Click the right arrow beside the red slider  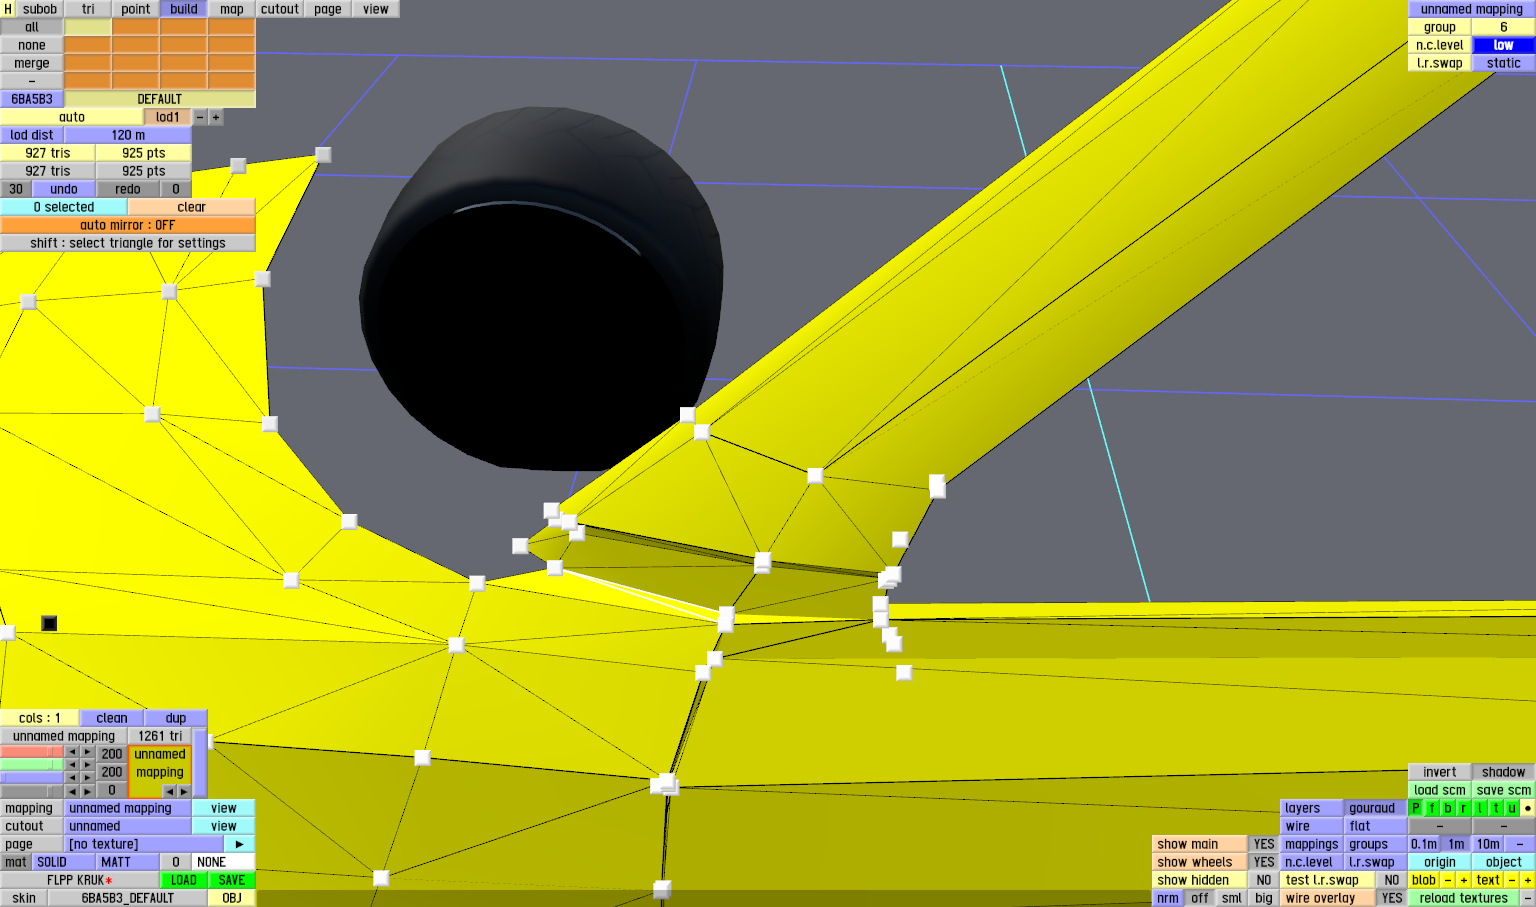pos(88,753)
